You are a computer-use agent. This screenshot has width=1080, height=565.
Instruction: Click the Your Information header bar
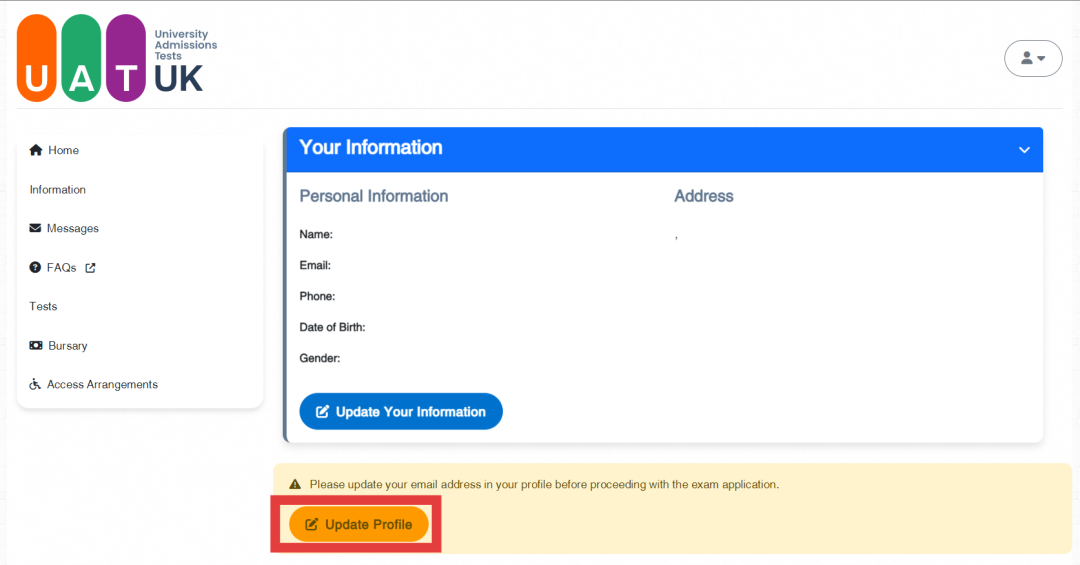[x=664, y=149]
